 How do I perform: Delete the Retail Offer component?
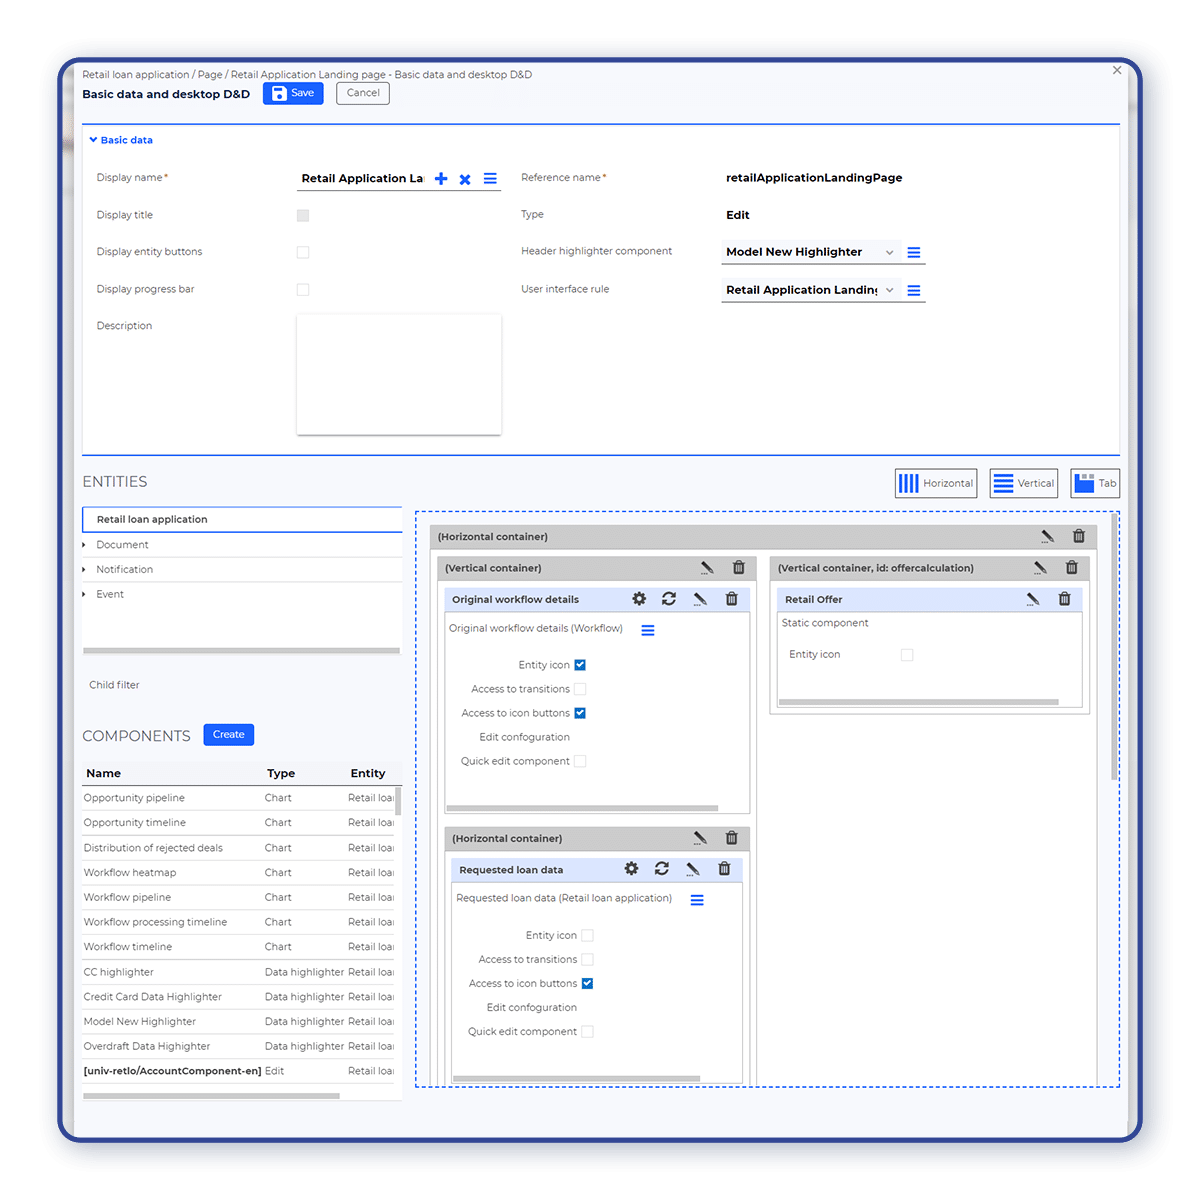(x=1064, y=599)
